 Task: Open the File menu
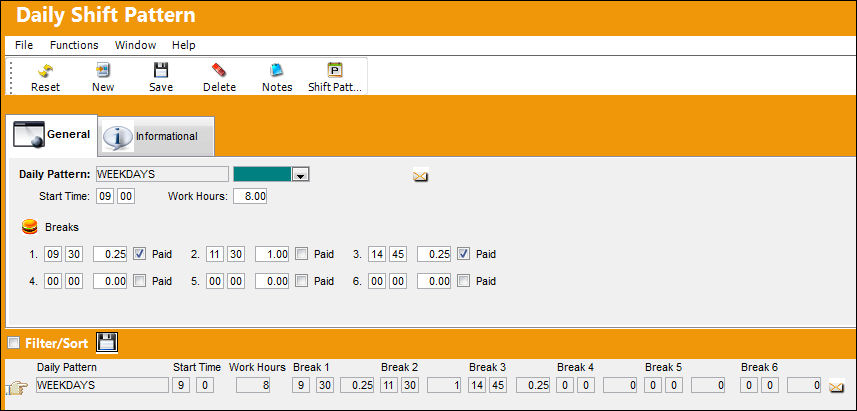[x=24, y=45]
